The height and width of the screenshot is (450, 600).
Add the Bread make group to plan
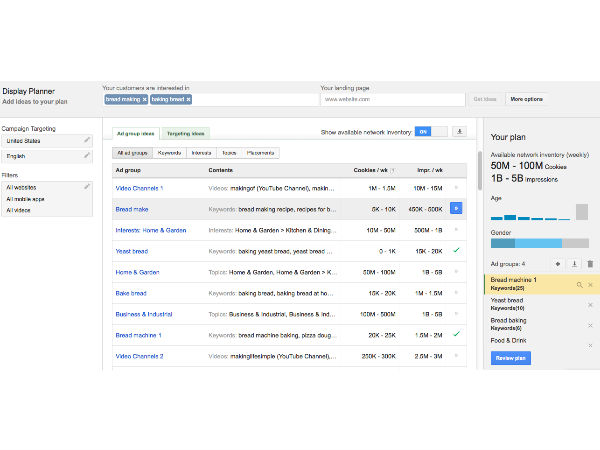pos(456,208)
